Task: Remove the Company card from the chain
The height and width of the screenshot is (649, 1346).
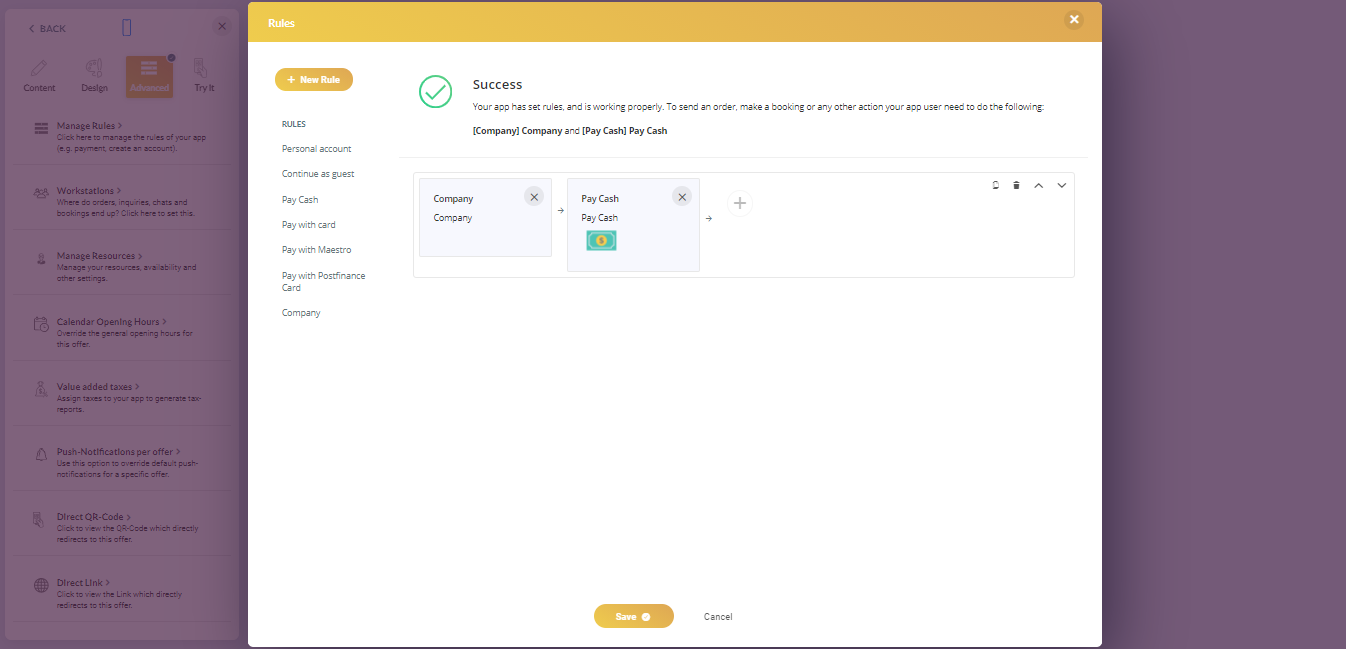Action: (534, 197)
